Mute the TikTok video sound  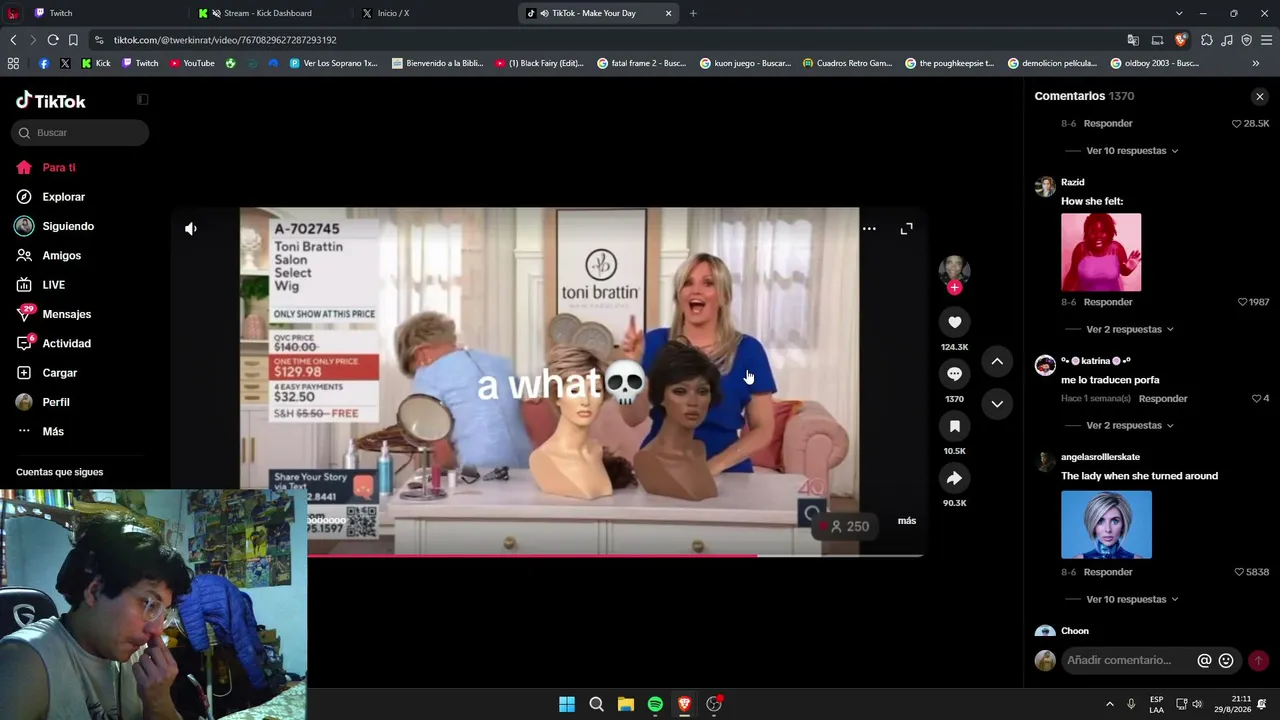click(x=191, y=229)
